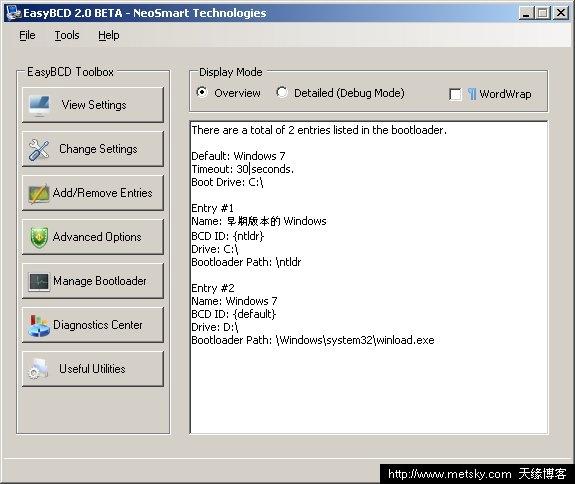
Task: Click the EasyBCD title bar app icon
Action: click(14, 13)
